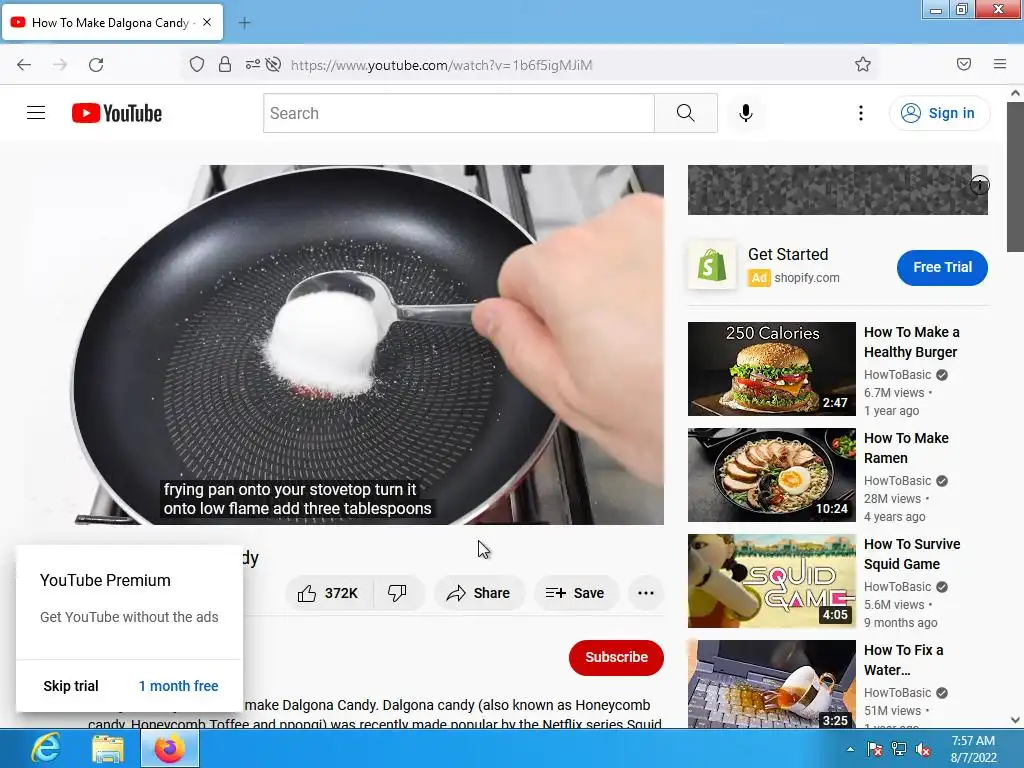This screenshot has height=768, width=1024.
Task: Start voice search with microphone icon
Action: (x=745, y=113)
